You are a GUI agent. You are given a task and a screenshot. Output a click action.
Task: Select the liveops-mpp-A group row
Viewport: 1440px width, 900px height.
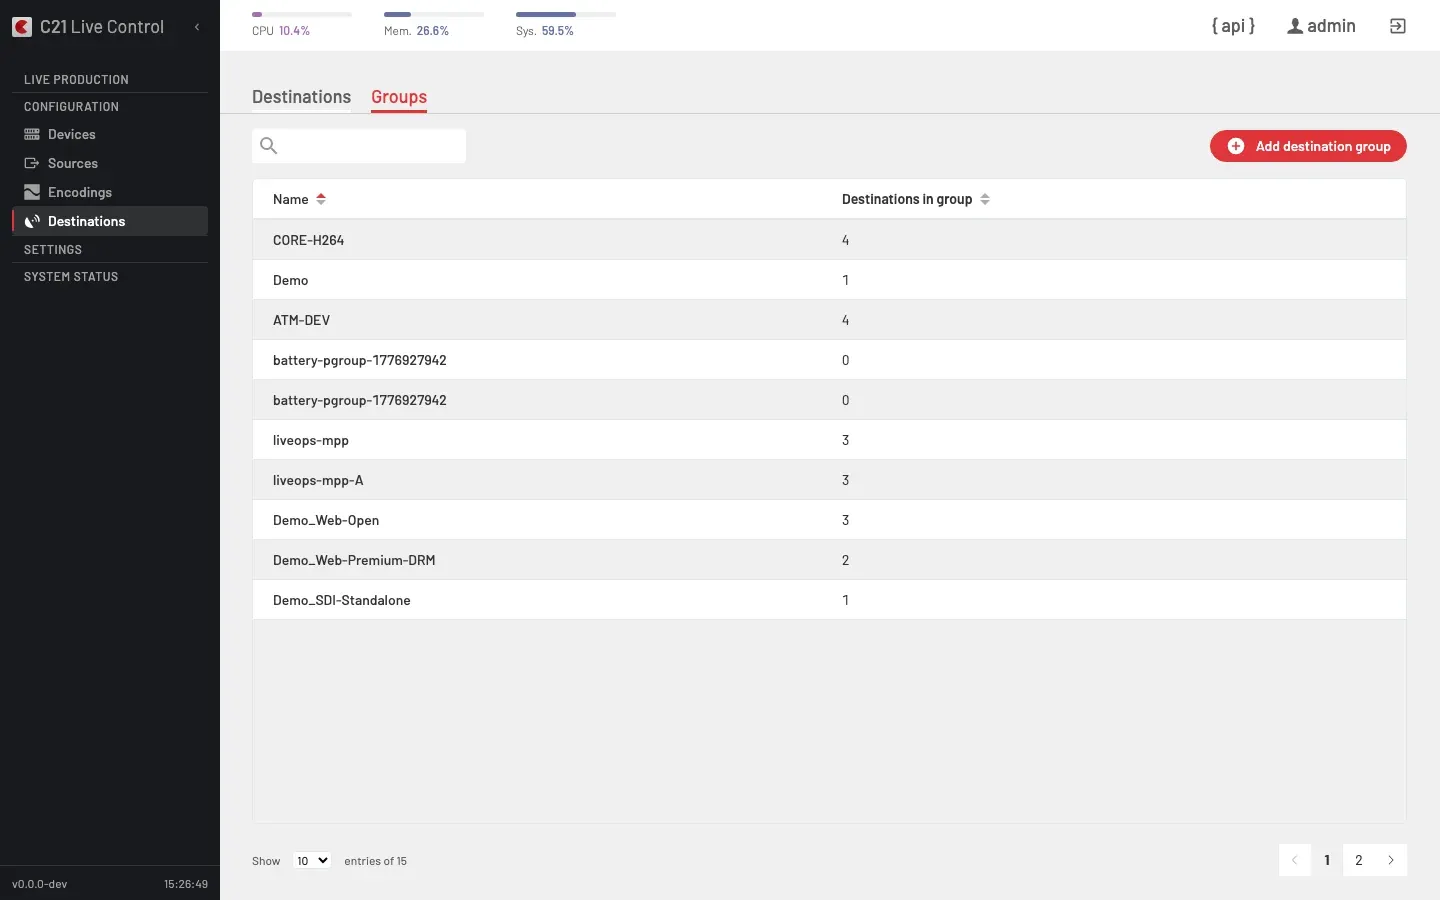coord(829,480)
